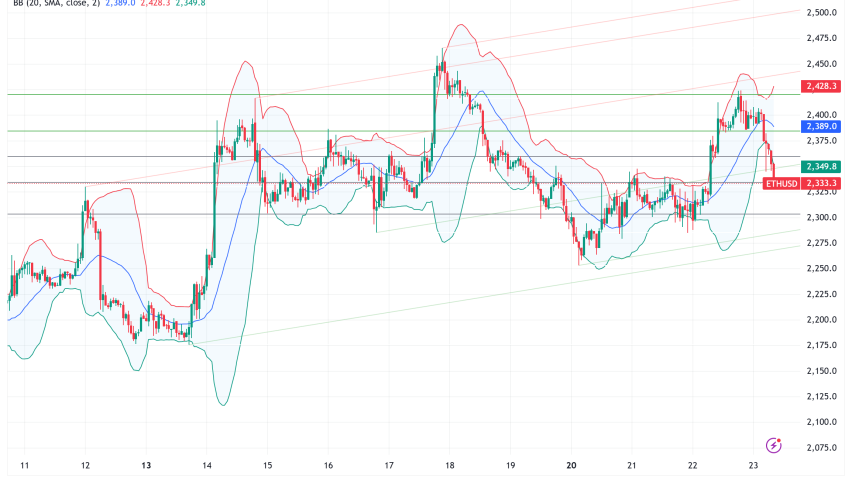852x485 pixels.
Task: Click date 11 on the time axis
Action: (x=25, y=466)
